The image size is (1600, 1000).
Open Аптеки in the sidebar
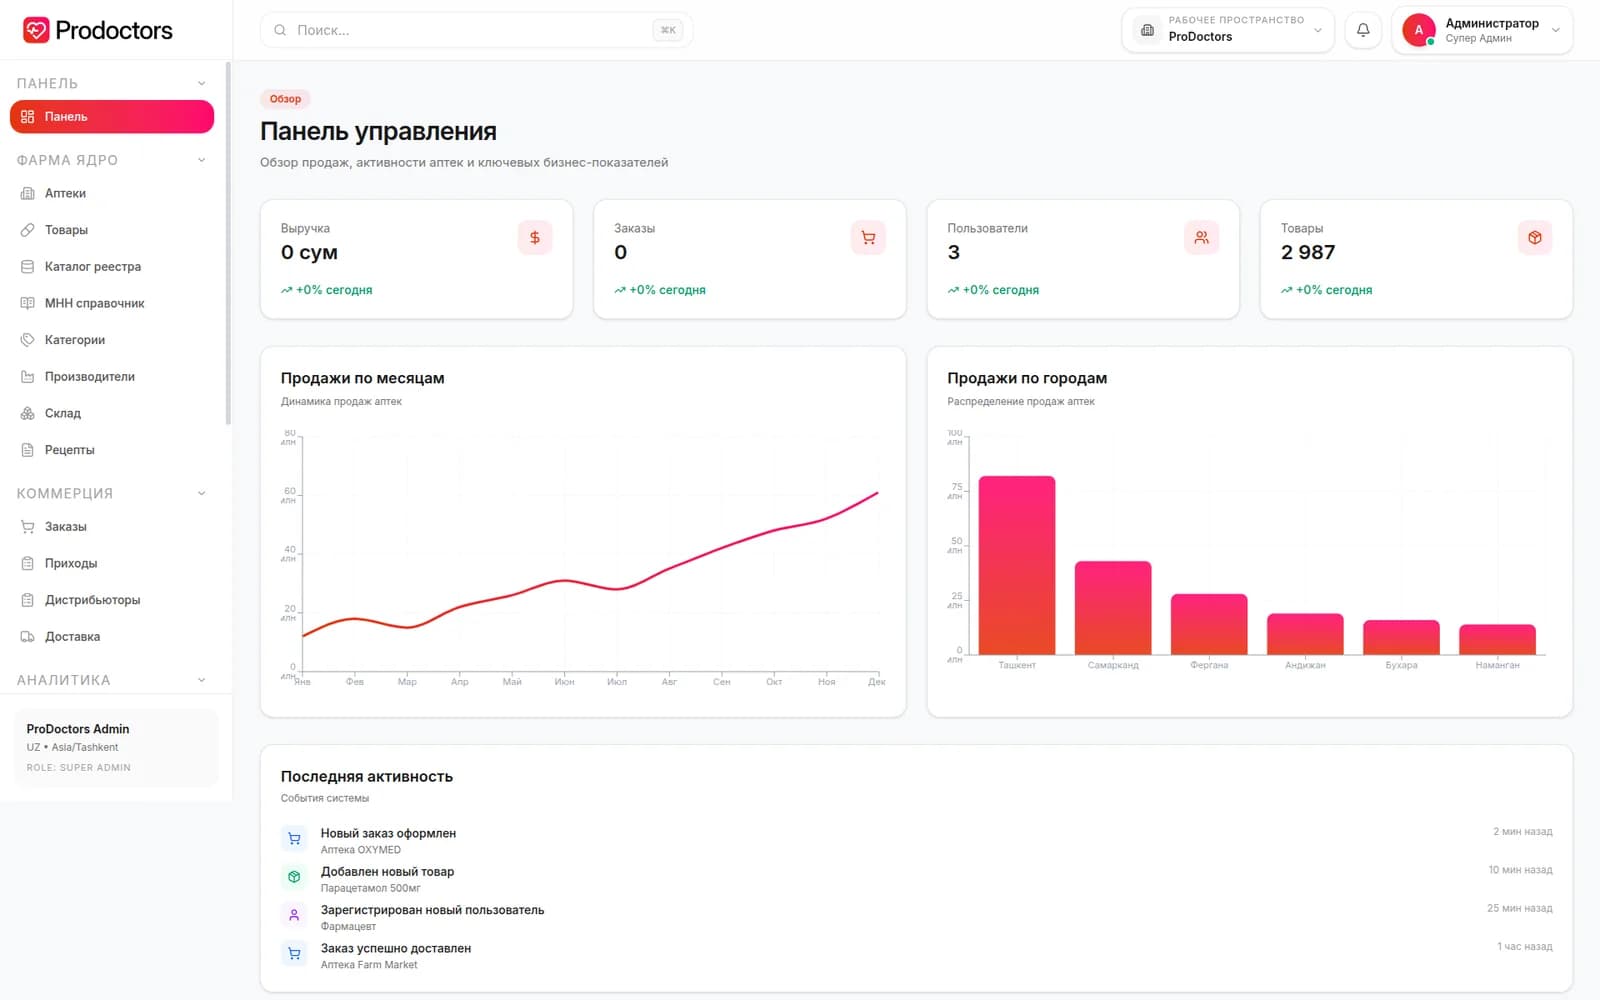tap(112, 193)
